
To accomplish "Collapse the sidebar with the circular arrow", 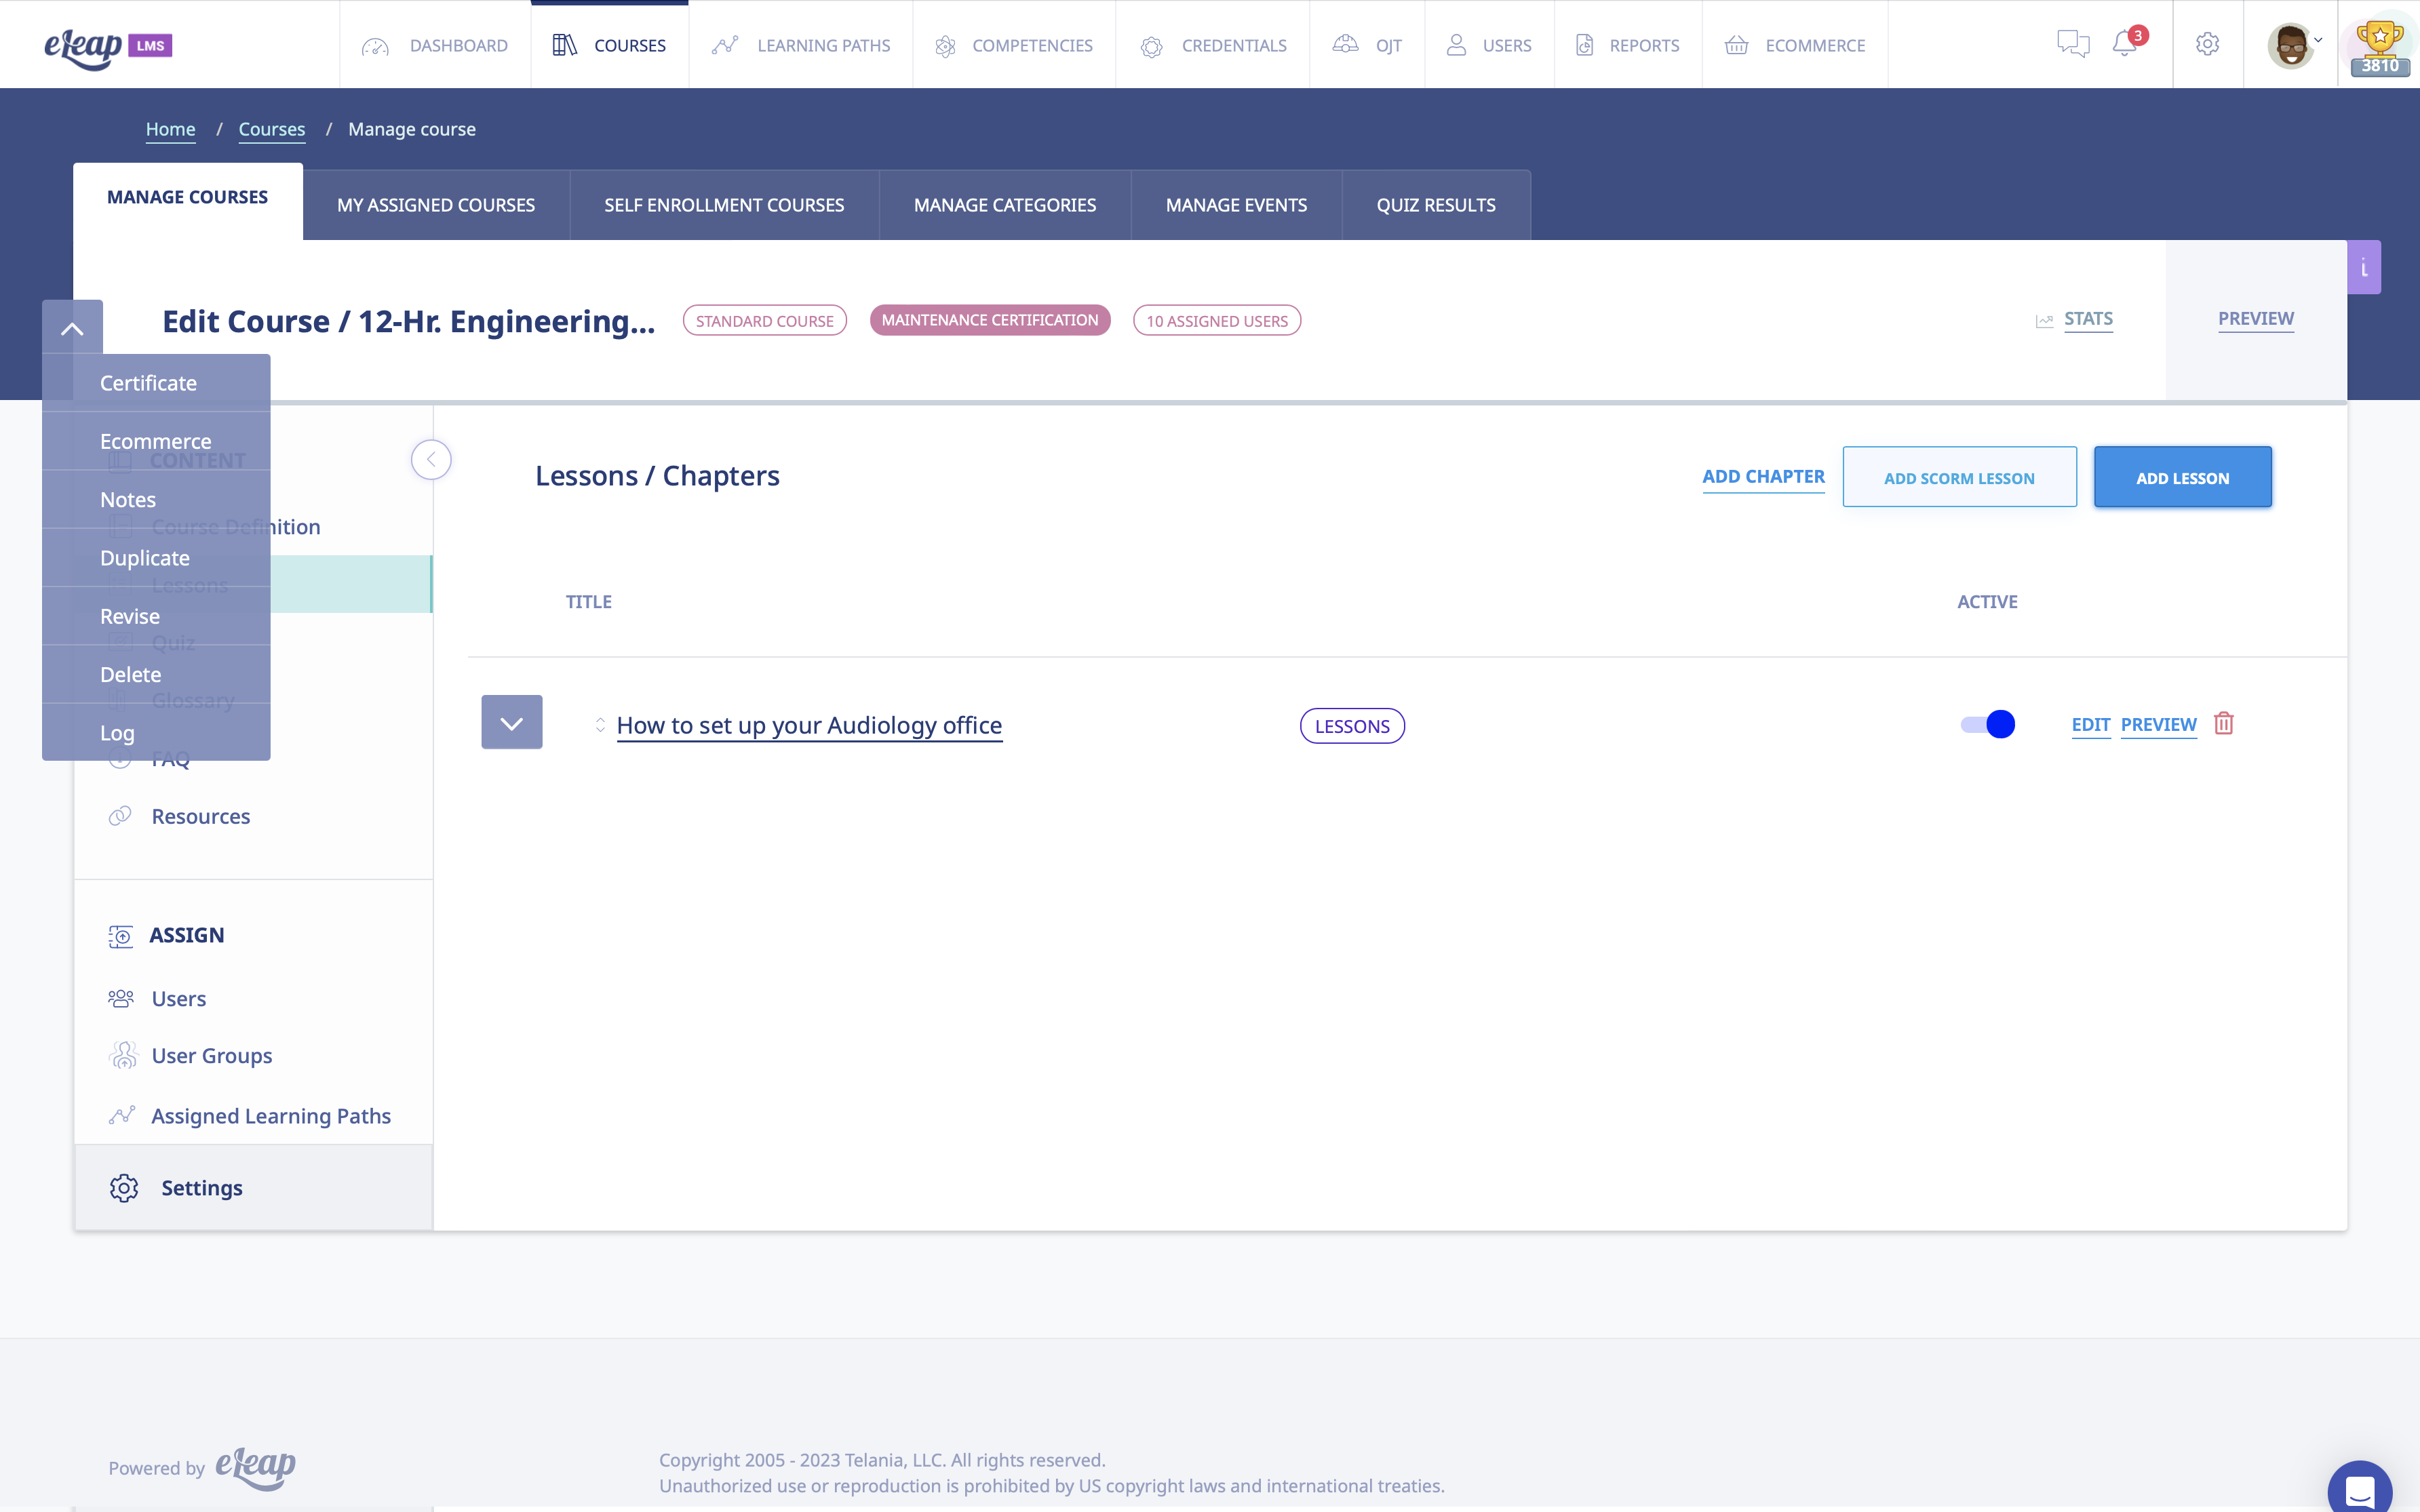I will (x=431, y=459).
